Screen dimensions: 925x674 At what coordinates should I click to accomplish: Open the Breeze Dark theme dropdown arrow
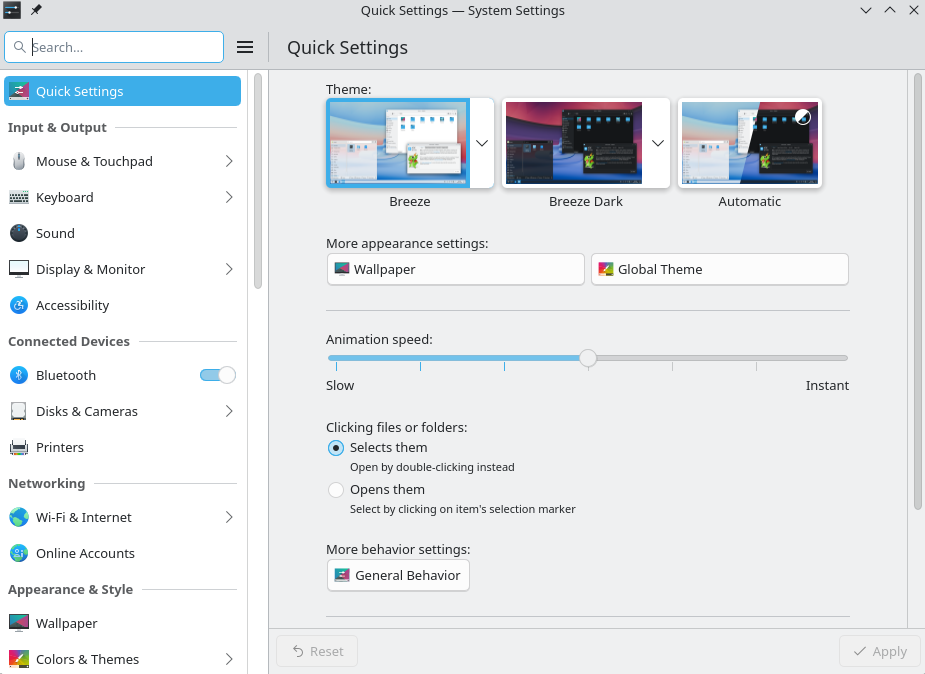(658, 143)
